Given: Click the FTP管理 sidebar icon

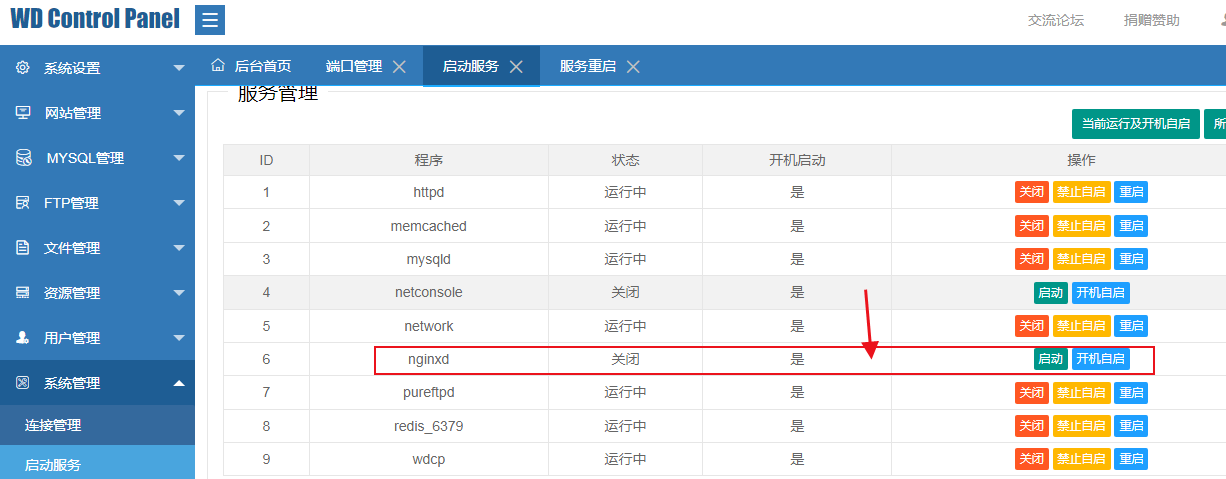Looking at the screenshot, I should pyautogui.click(x=23, y=203).
